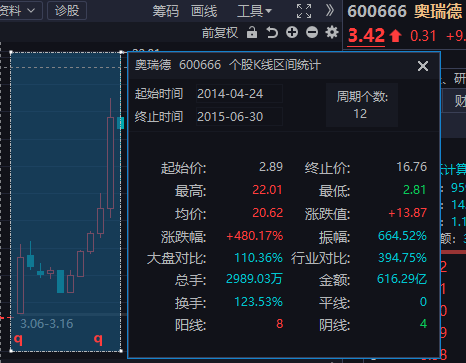Open chart settings gear icon
The width and height of the screenshot is (466, 363).
click(x=332, y=32)
